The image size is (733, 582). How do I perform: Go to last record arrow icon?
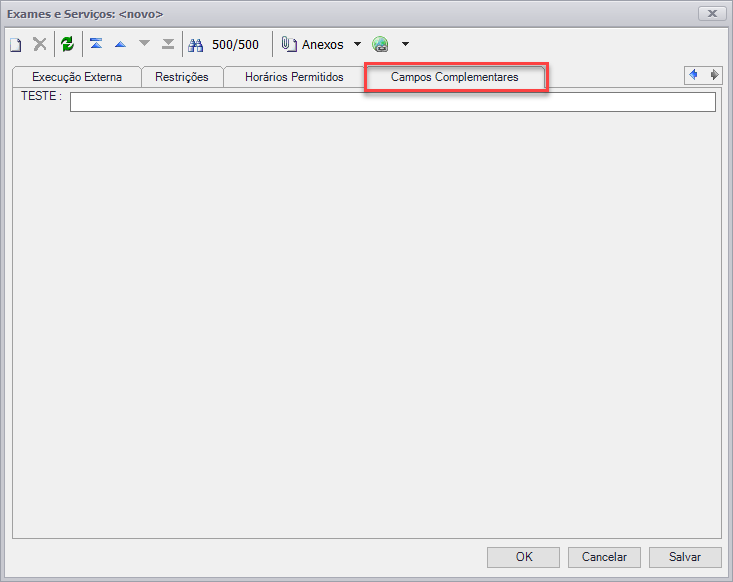168,44
